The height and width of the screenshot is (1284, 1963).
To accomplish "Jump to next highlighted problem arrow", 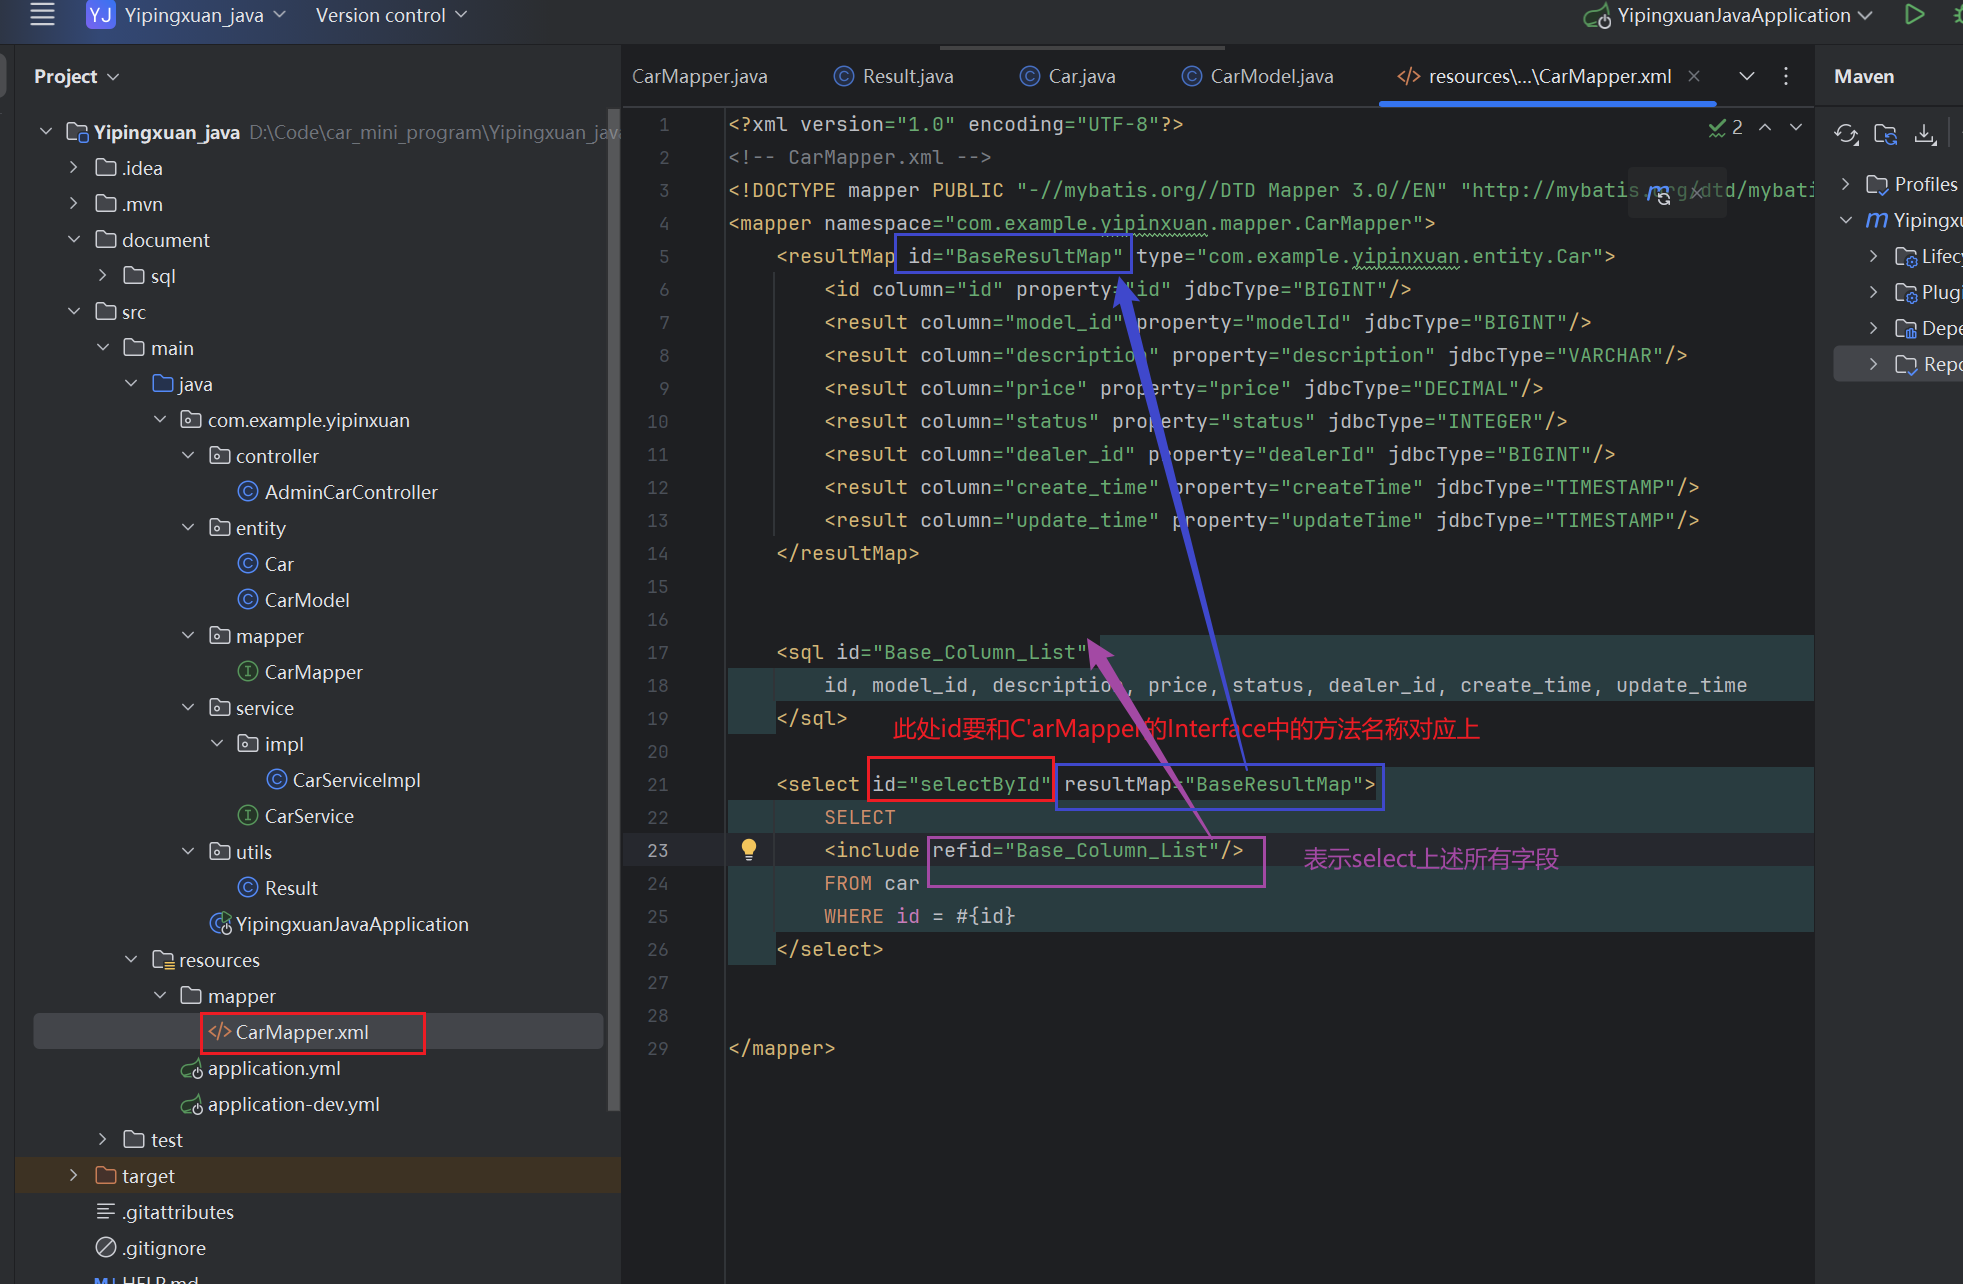I will point(1796,127).
